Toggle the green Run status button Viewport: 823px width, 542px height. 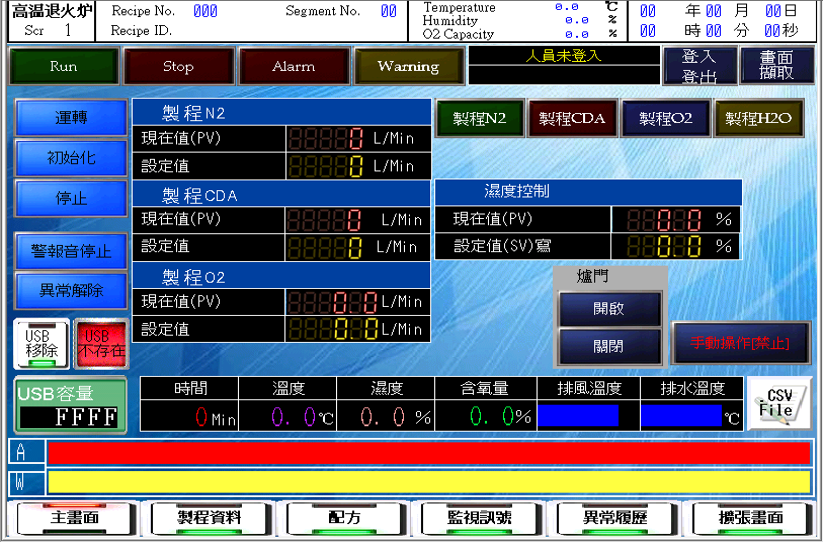click(63, 67)
